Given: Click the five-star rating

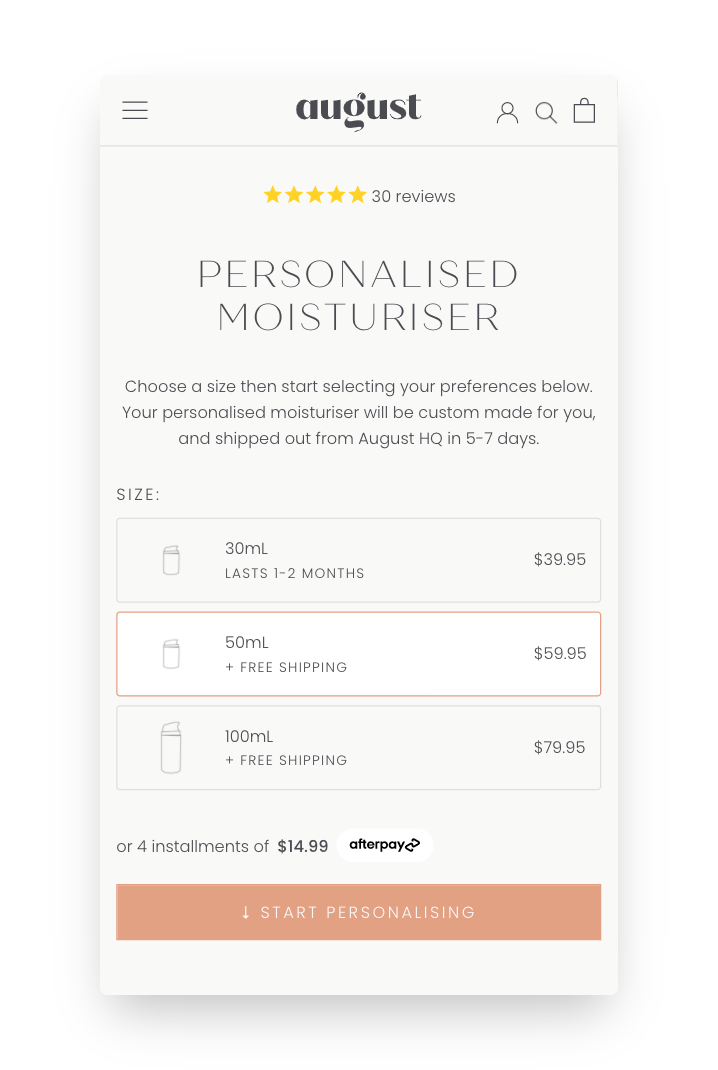Looking at the screenshot, I should [315, 196].
